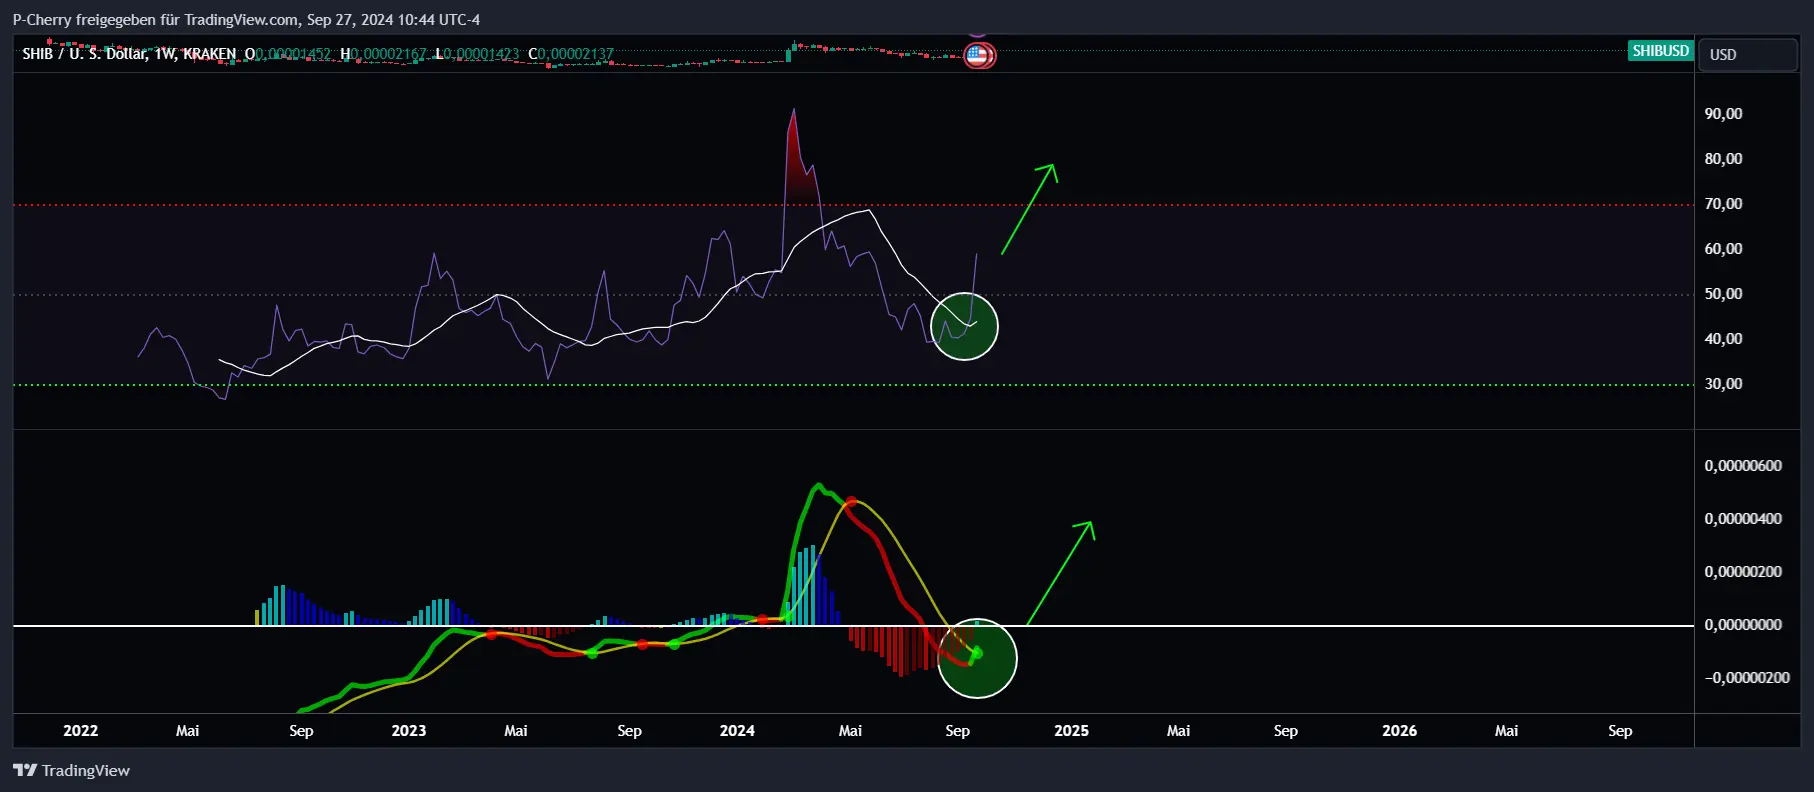
Task: Click the US flag event icon
Action: click(979, 55)
